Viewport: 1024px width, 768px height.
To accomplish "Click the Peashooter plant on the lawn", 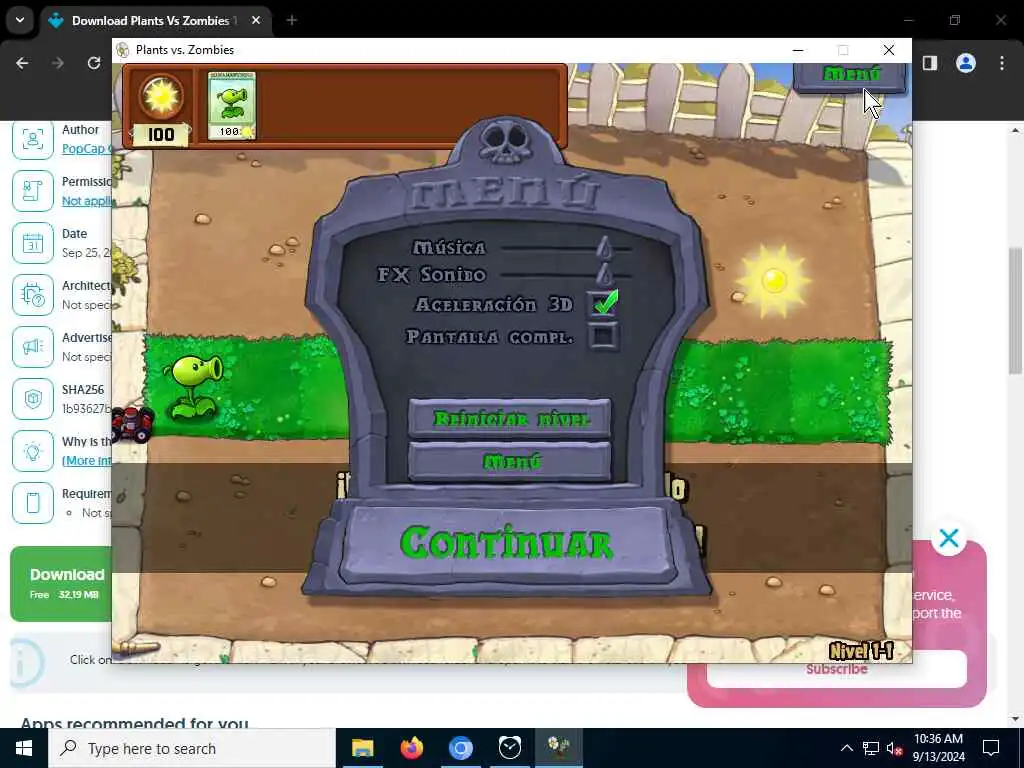I will (193, 385).
